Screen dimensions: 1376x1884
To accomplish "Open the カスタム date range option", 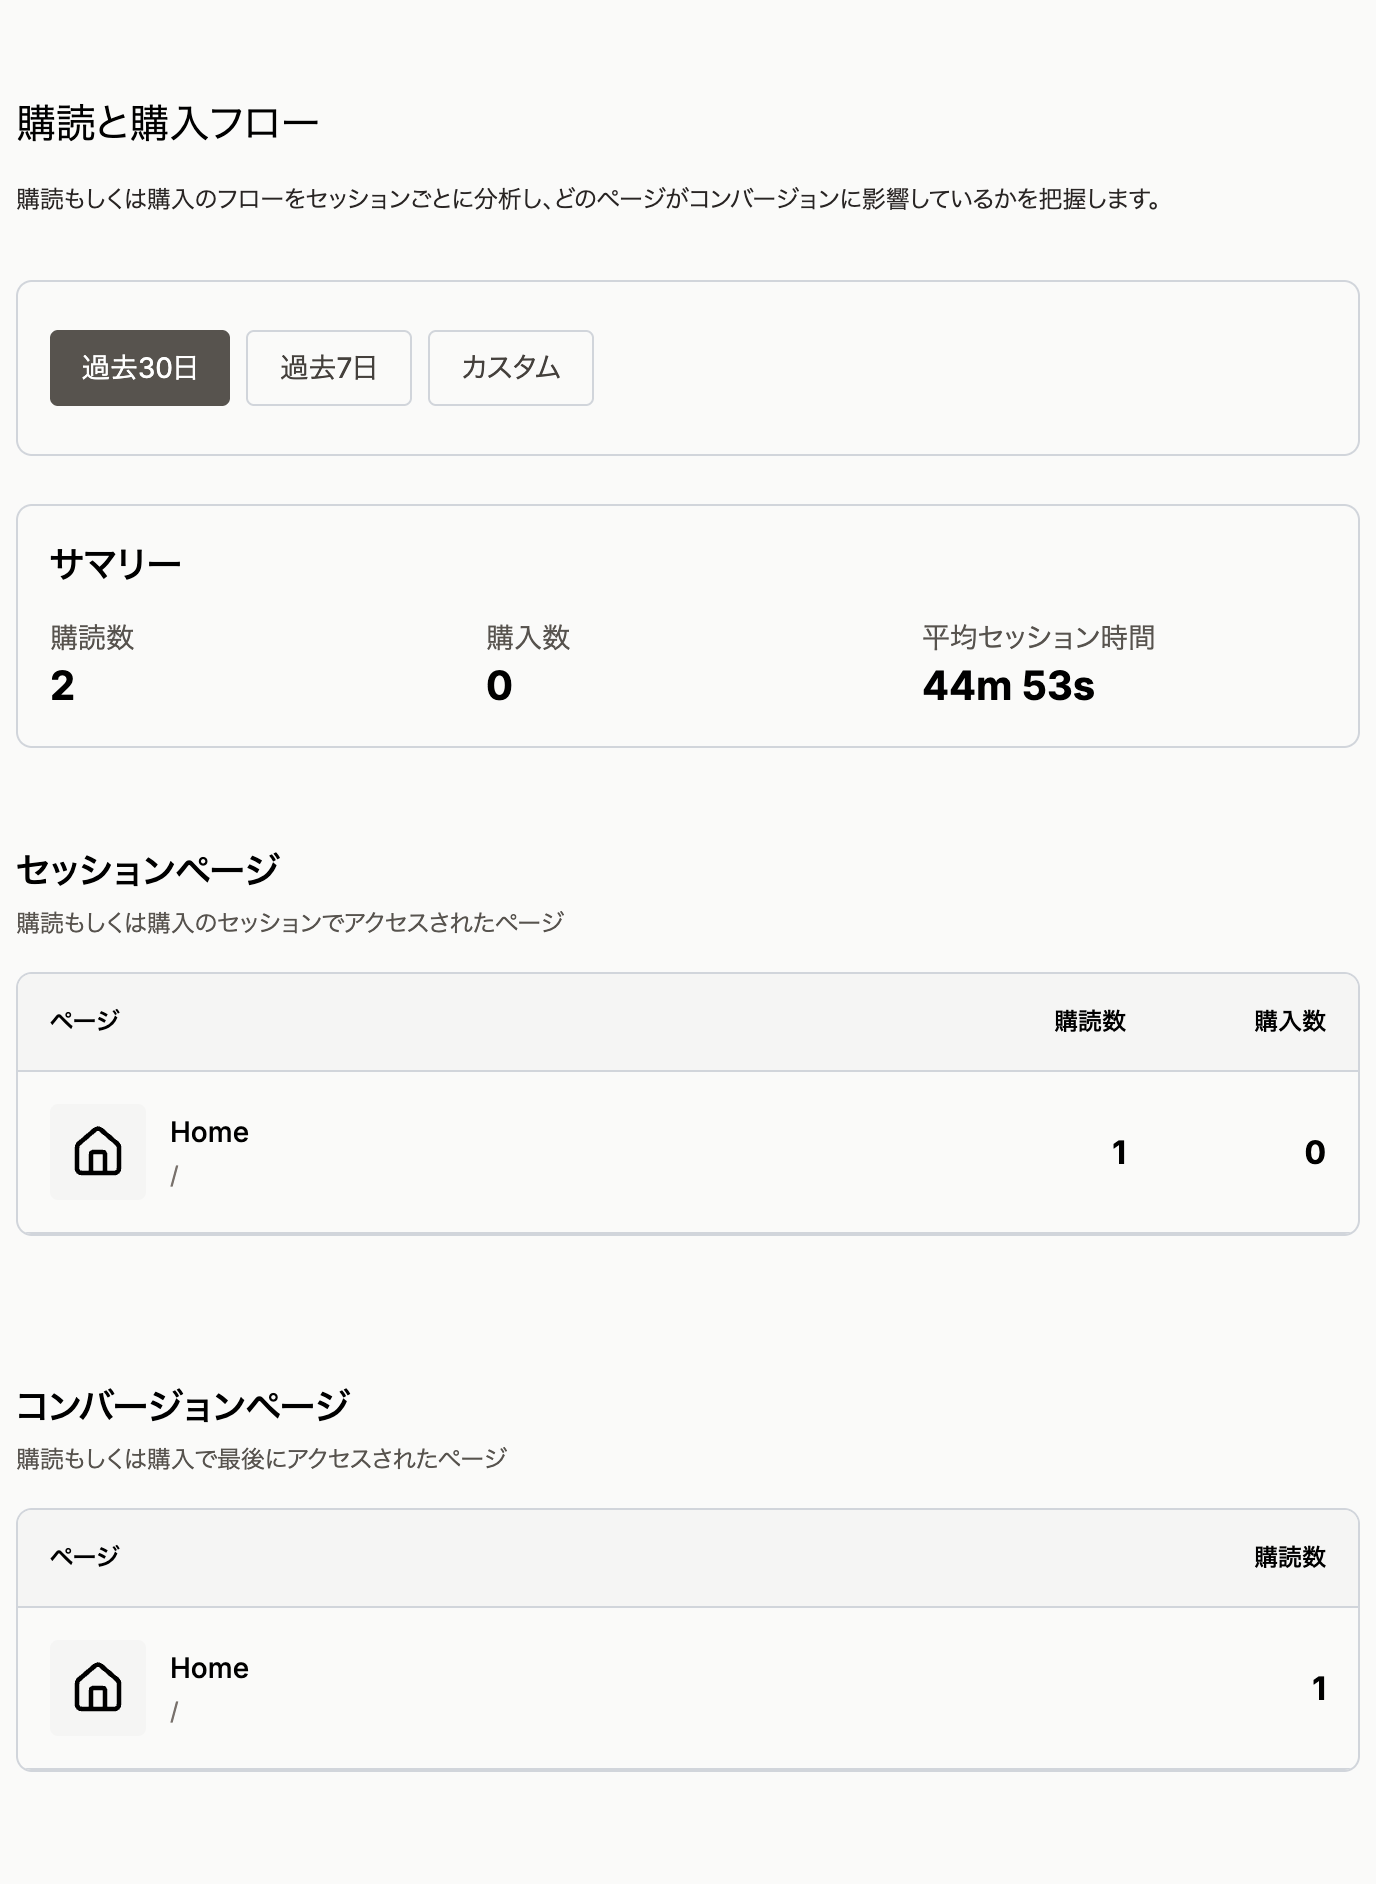I will [x=511, y=368].
